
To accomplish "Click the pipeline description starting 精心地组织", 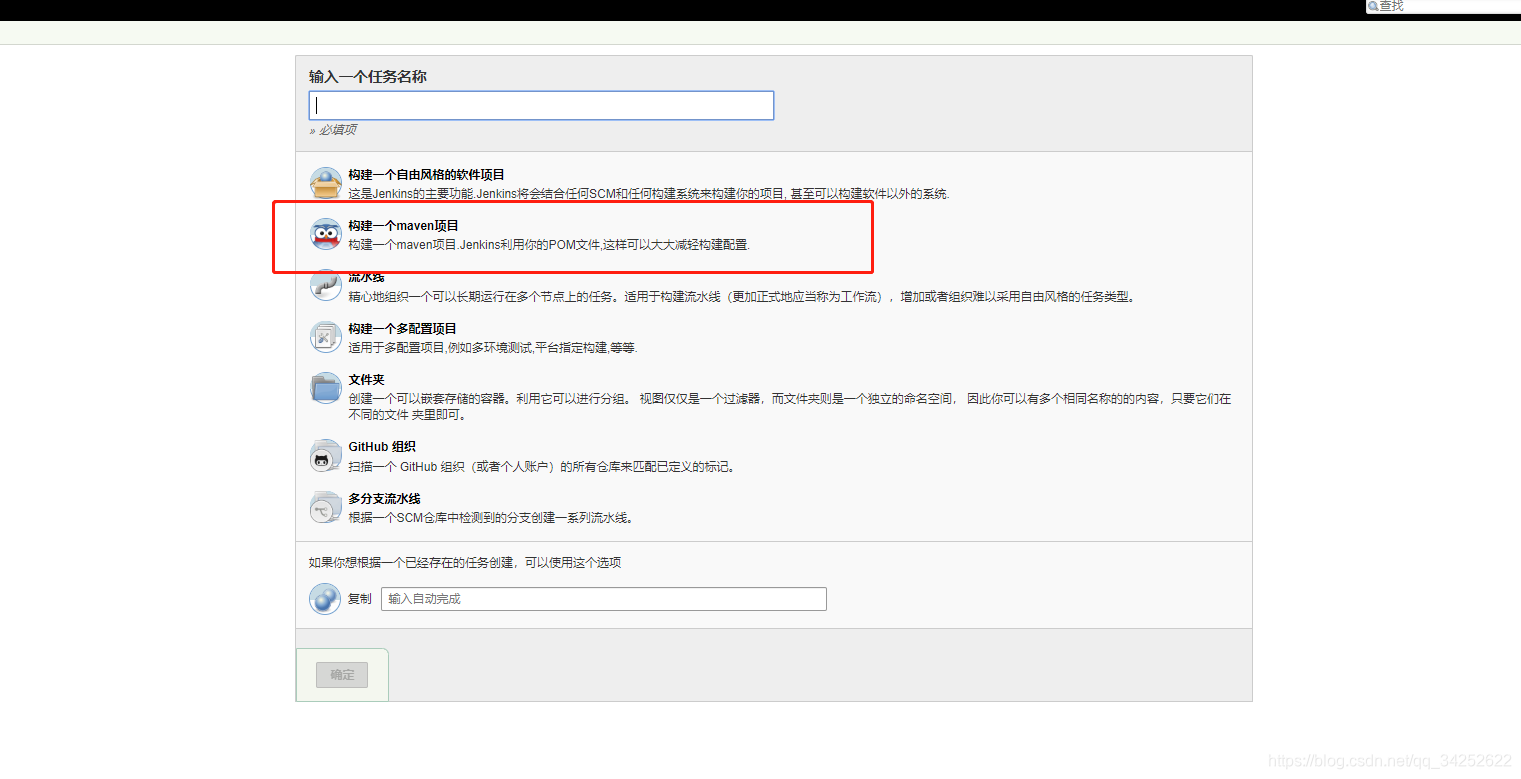I will pos(743,297).
